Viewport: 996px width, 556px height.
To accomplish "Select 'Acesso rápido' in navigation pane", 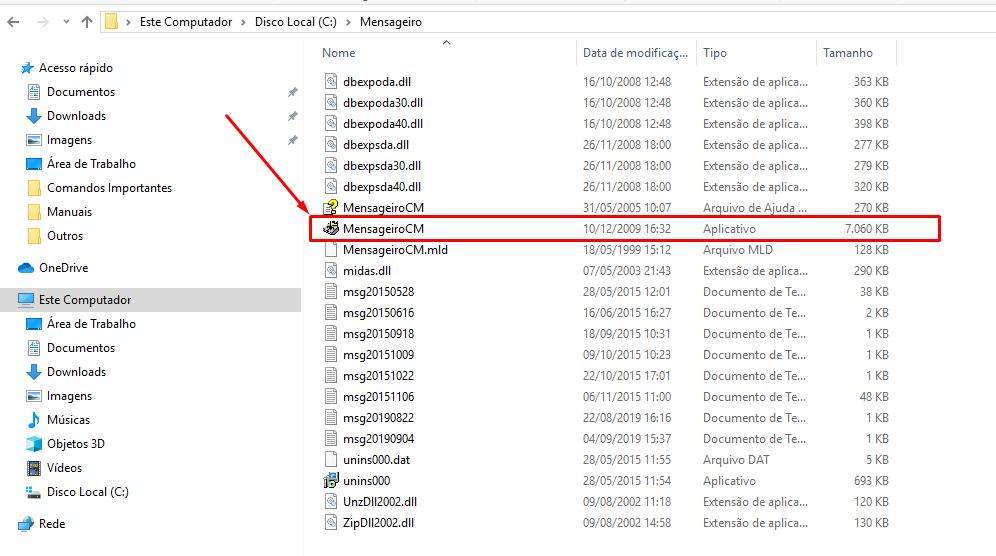I will coord(76,68).
